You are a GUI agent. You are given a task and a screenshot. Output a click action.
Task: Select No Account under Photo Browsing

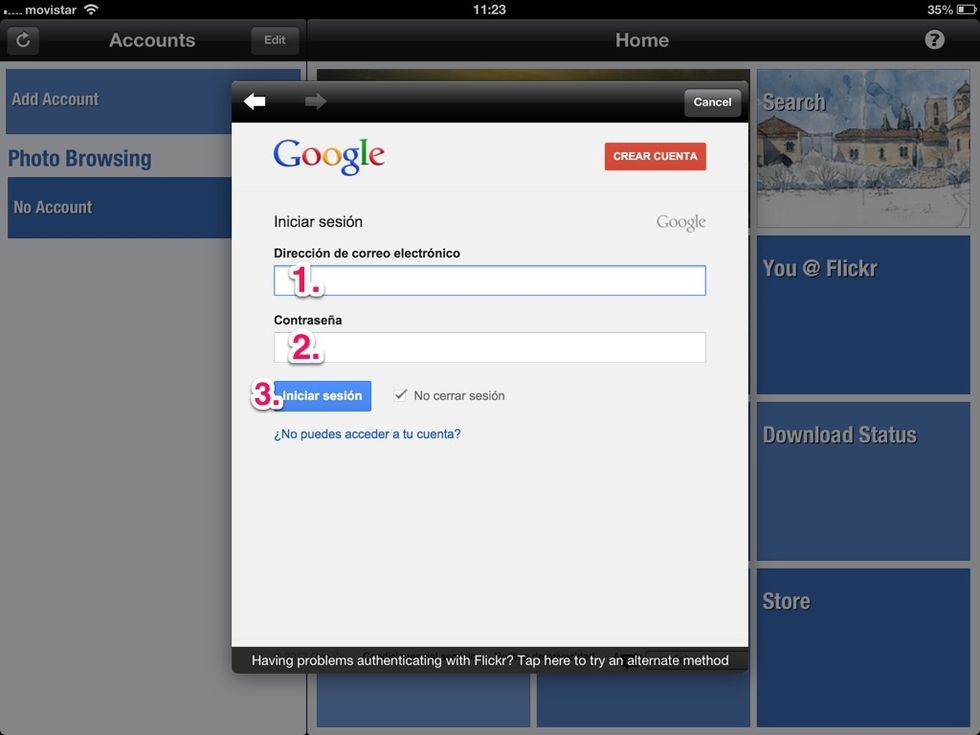click(x=118, y=208)
